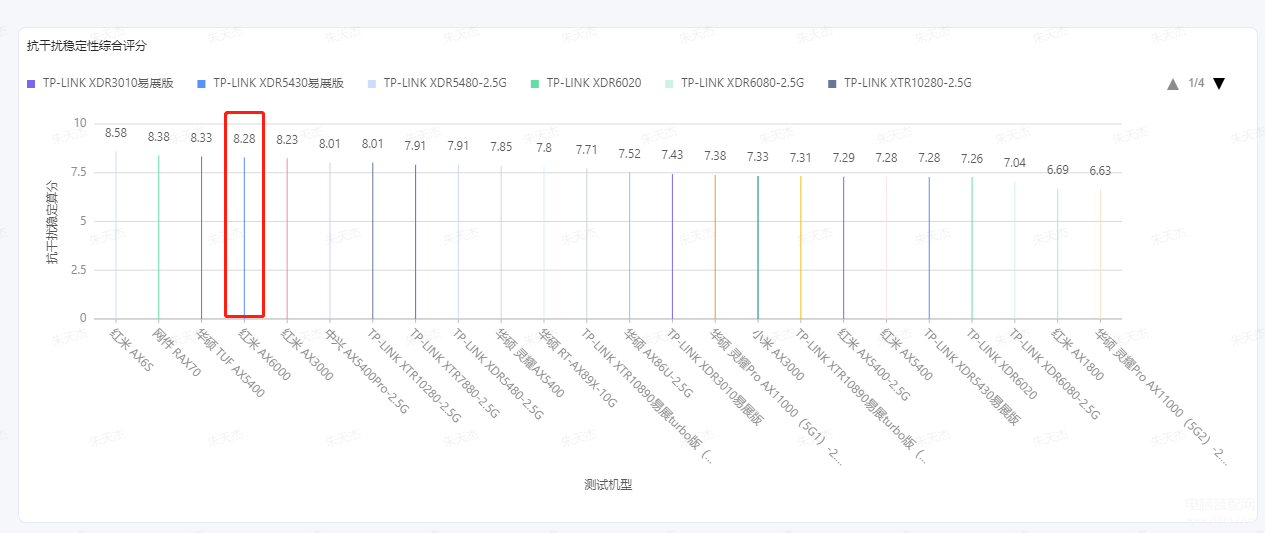Show the next legend page with down arrow
Viewport: 1265px width, 533px height.
[x=1219, y=83]
